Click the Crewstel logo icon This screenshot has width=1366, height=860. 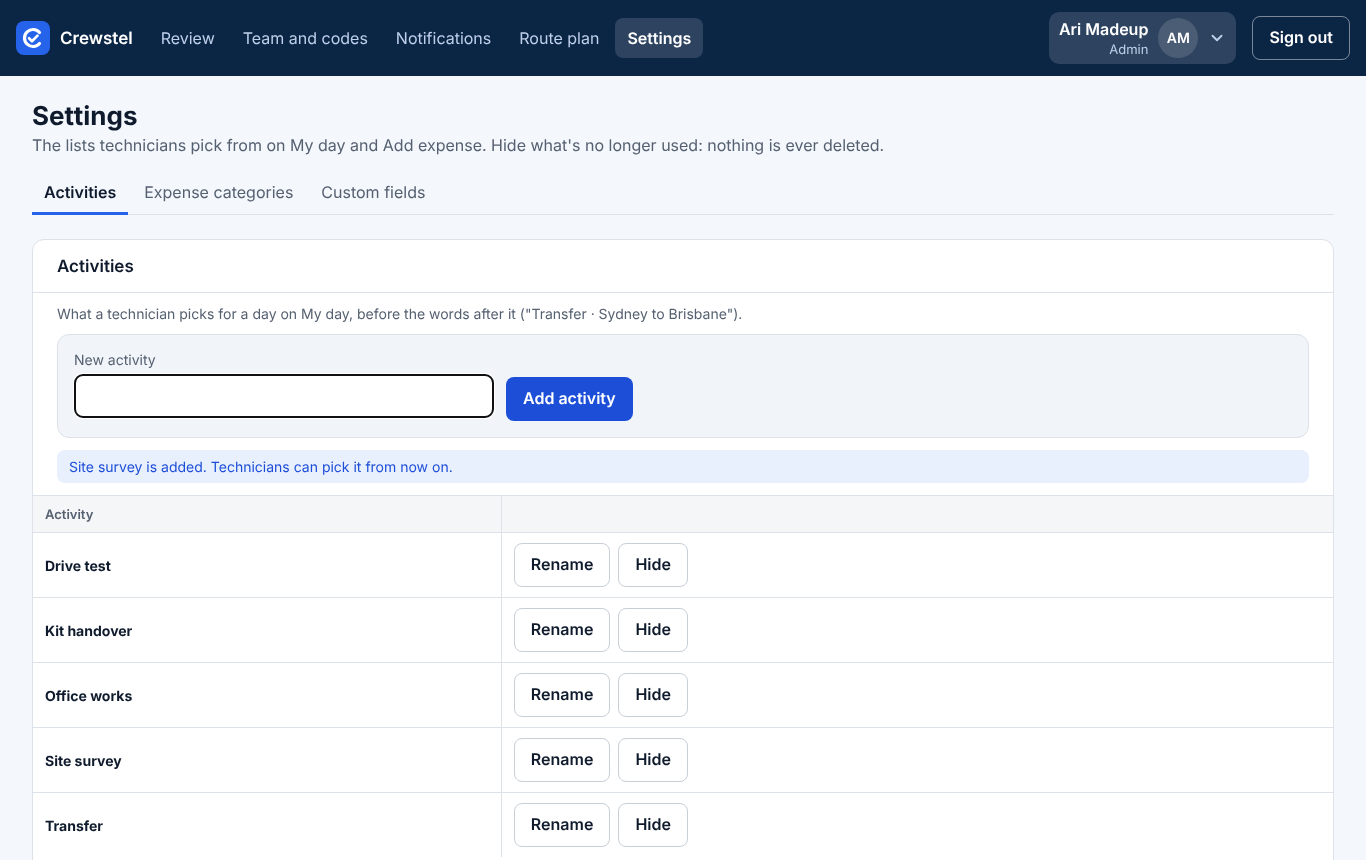click(x=33, y=38)
